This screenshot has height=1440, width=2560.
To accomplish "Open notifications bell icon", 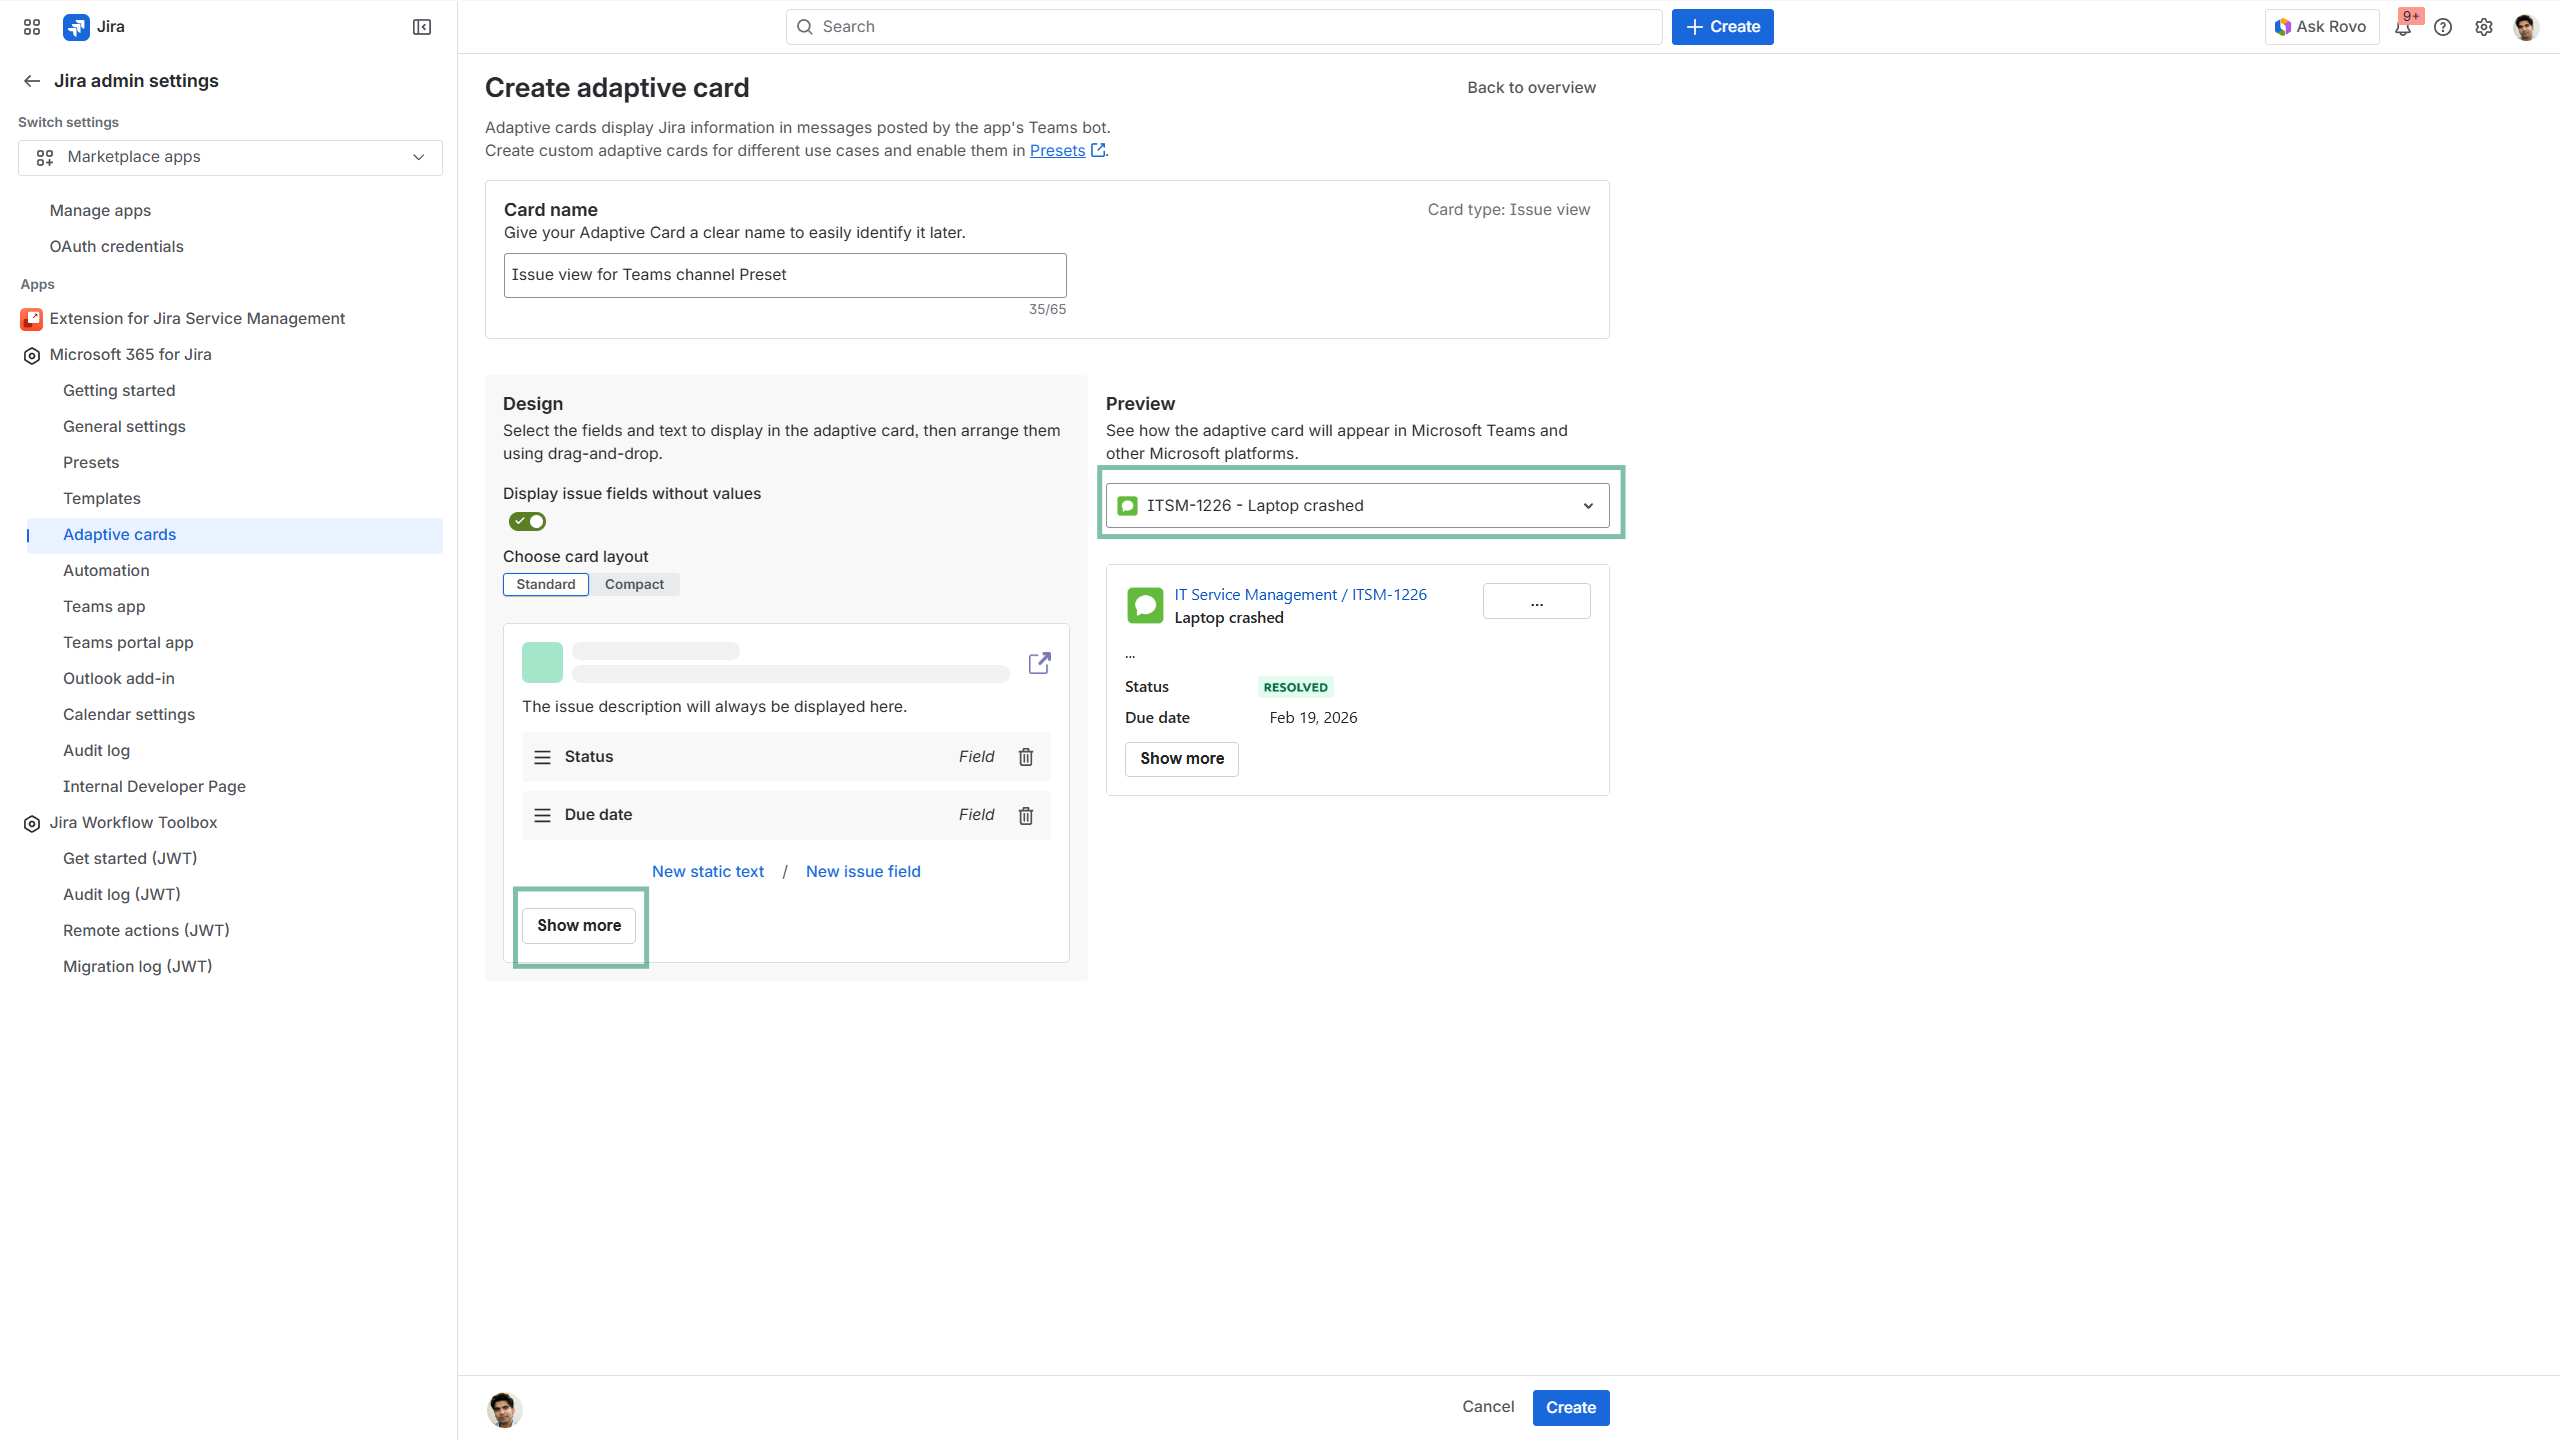I will 2402,27.
